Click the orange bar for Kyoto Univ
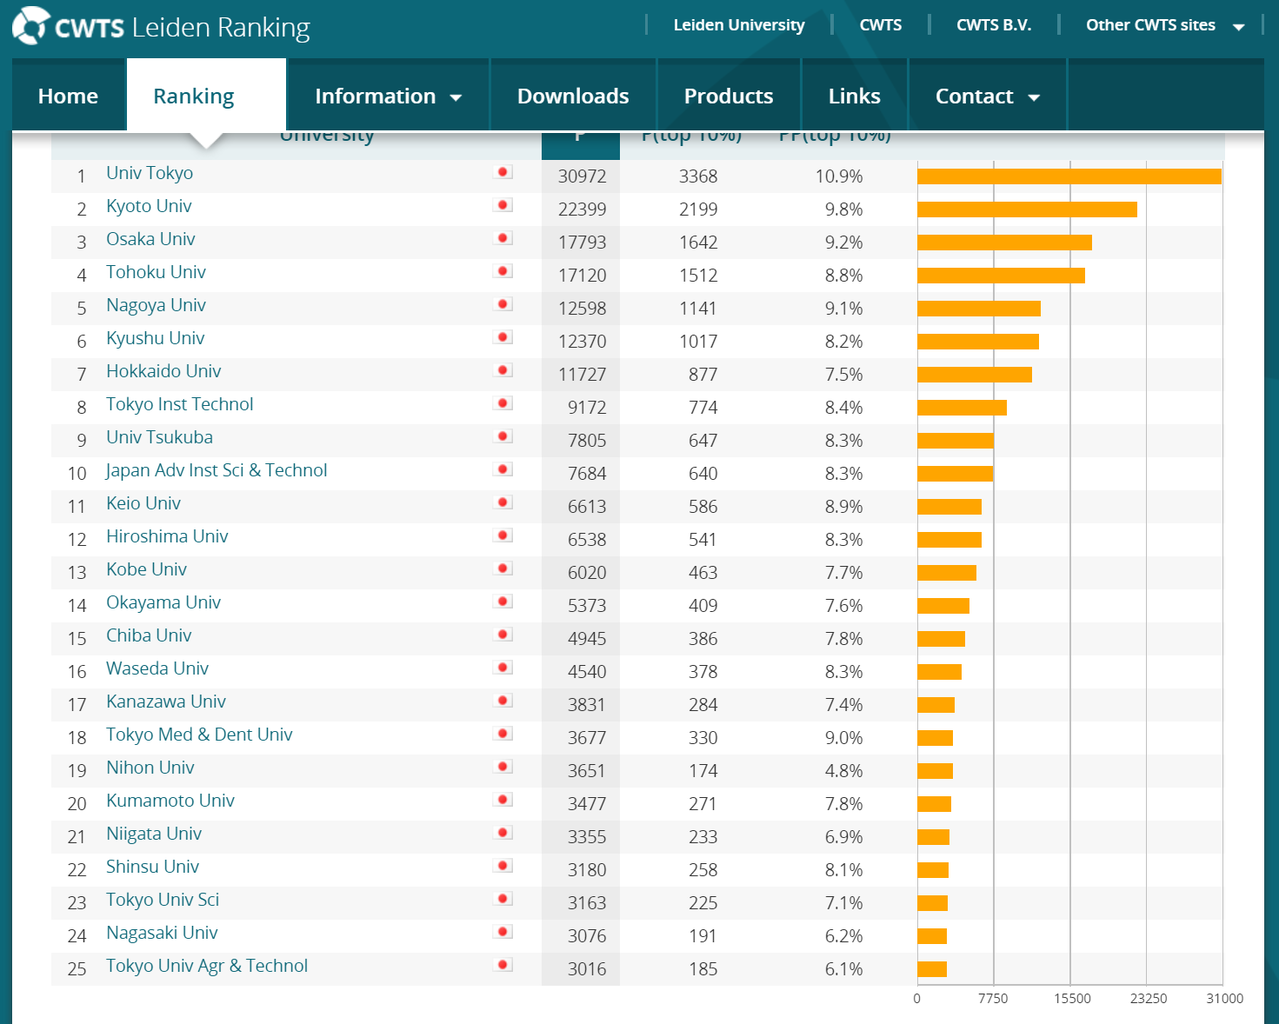Viewport: 1279px width, 1024px height. (1027, 209)
